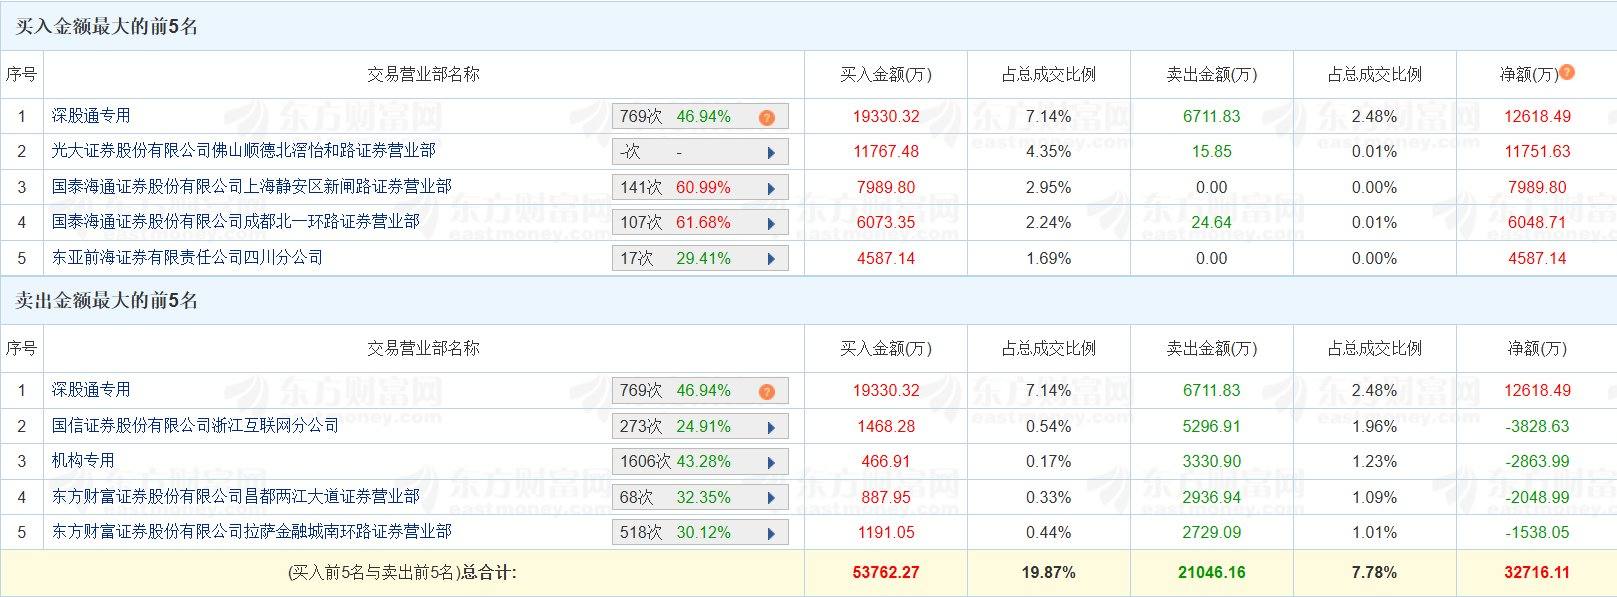Open 东方财富证券拉萨金融城南环路证券营业部 link

pyautogui.click(x=251, y=531)
